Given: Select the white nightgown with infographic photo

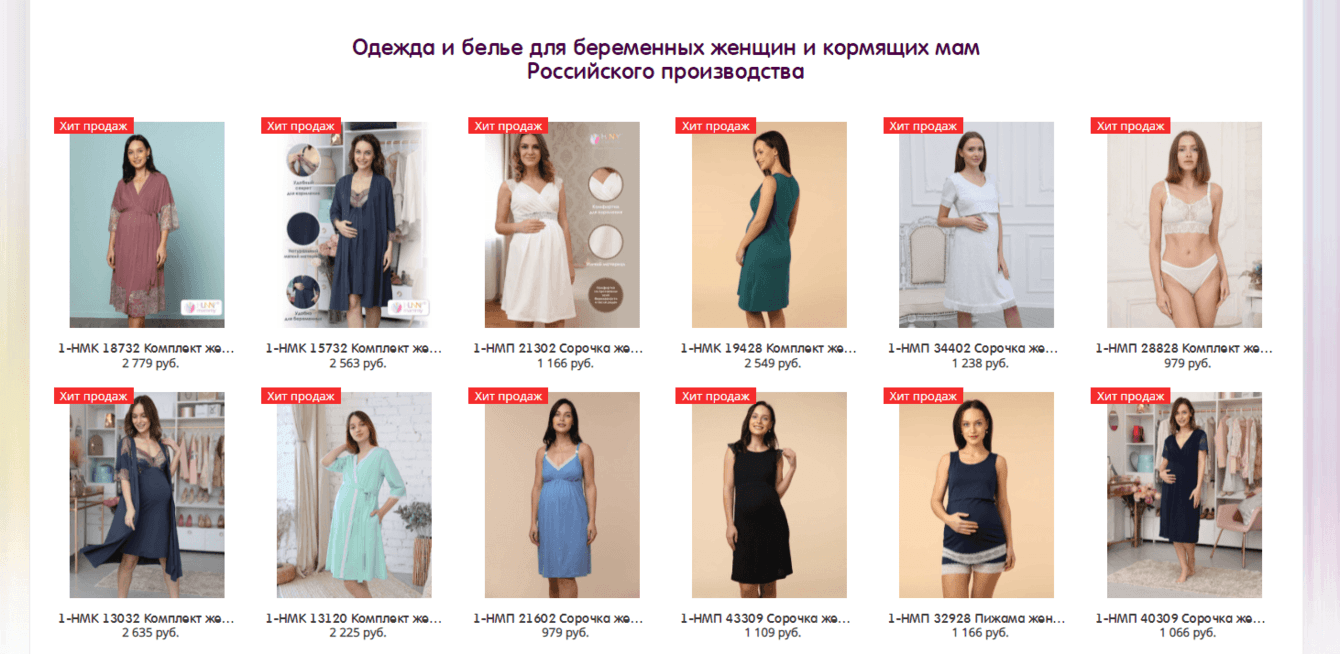Looking at the screenshot, I should 562,225.
